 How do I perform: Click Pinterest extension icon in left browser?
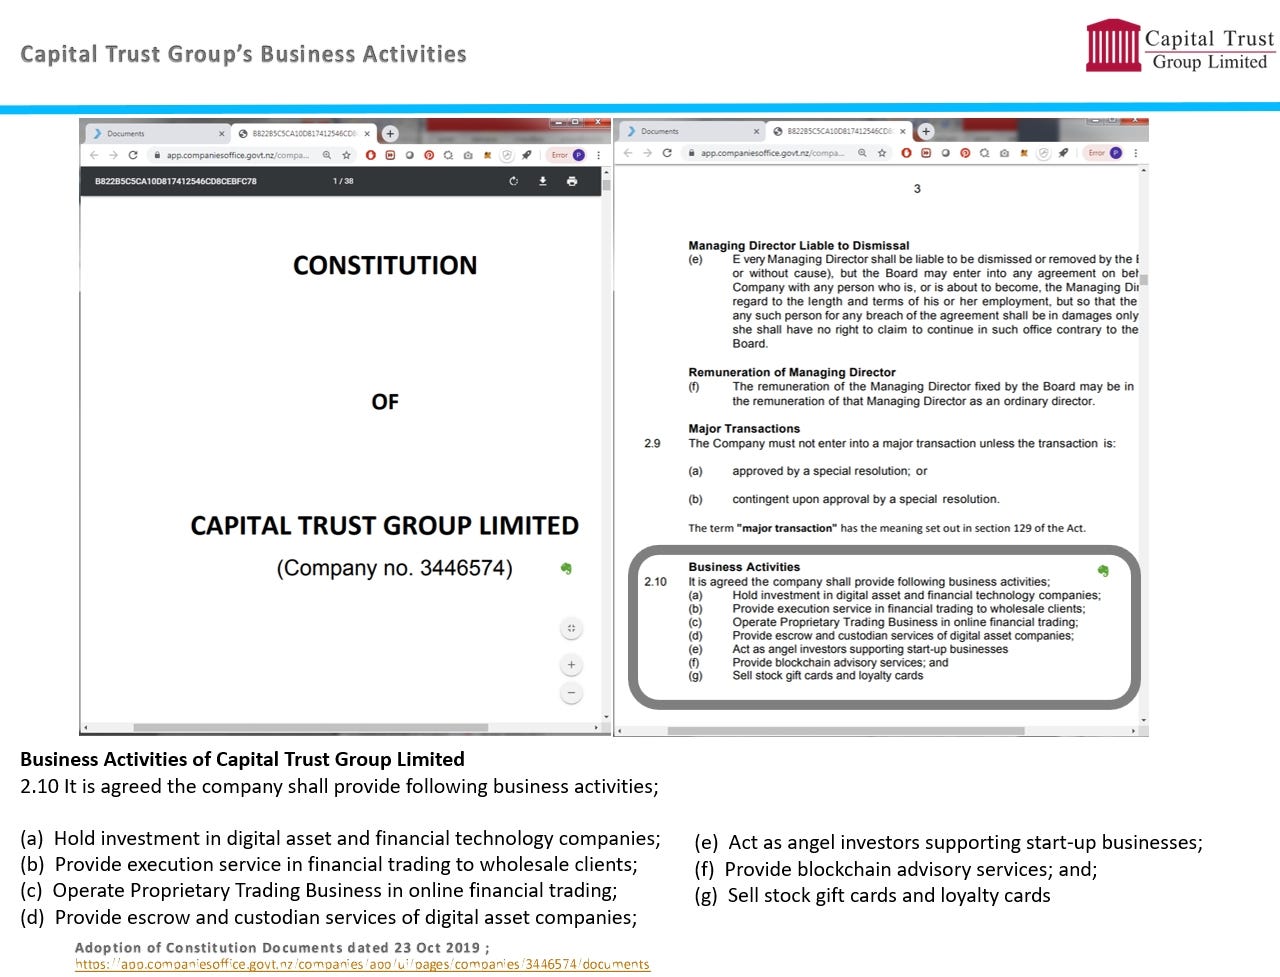click(429, 155)
